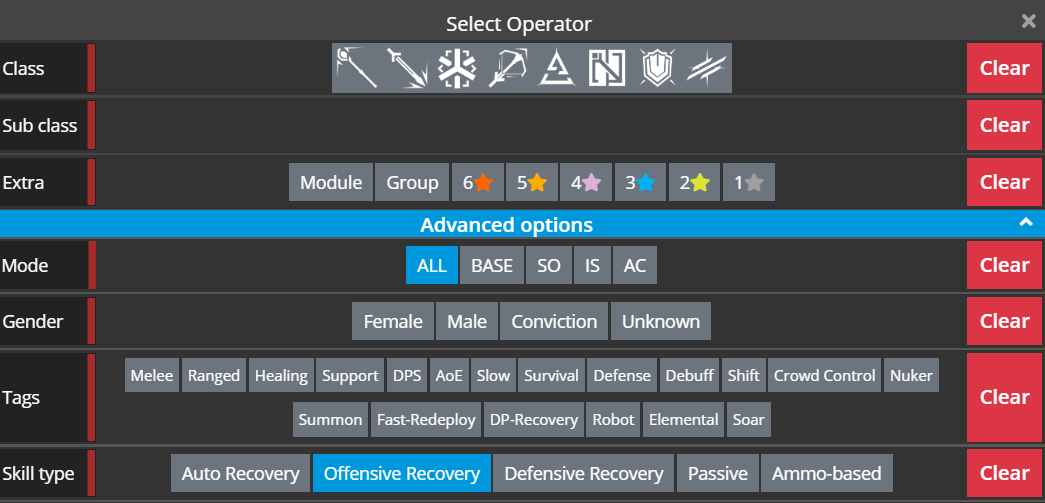Clear the Skill type filter row
The width and height of the screenshot is (1045, 503).
click(x=1004, y=473)
